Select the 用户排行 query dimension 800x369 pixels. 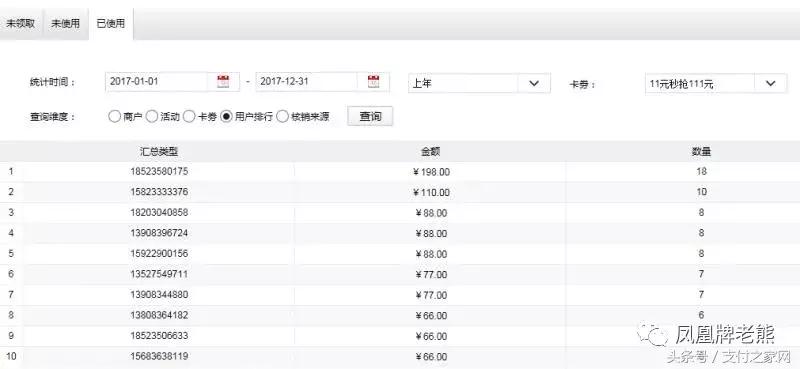point(227,117)
